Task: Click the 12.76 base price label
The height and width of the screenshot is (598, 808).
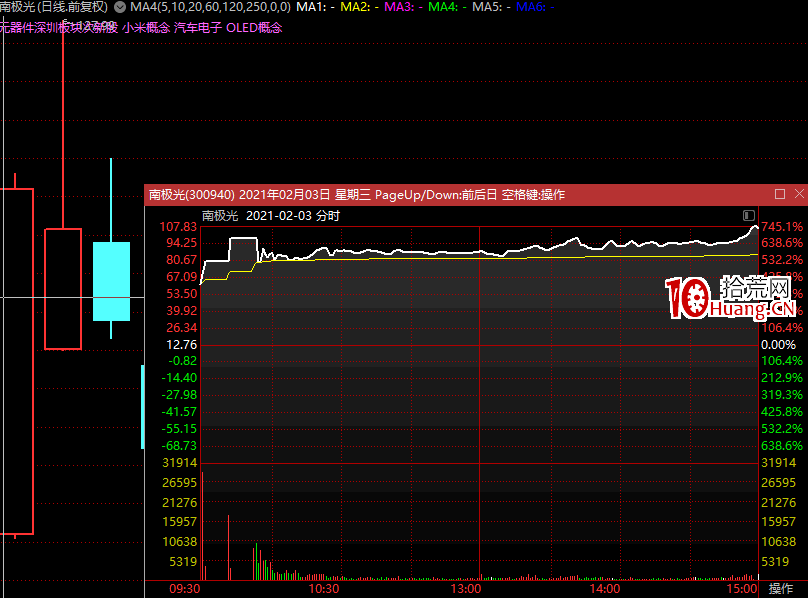Action: point(181,345)
